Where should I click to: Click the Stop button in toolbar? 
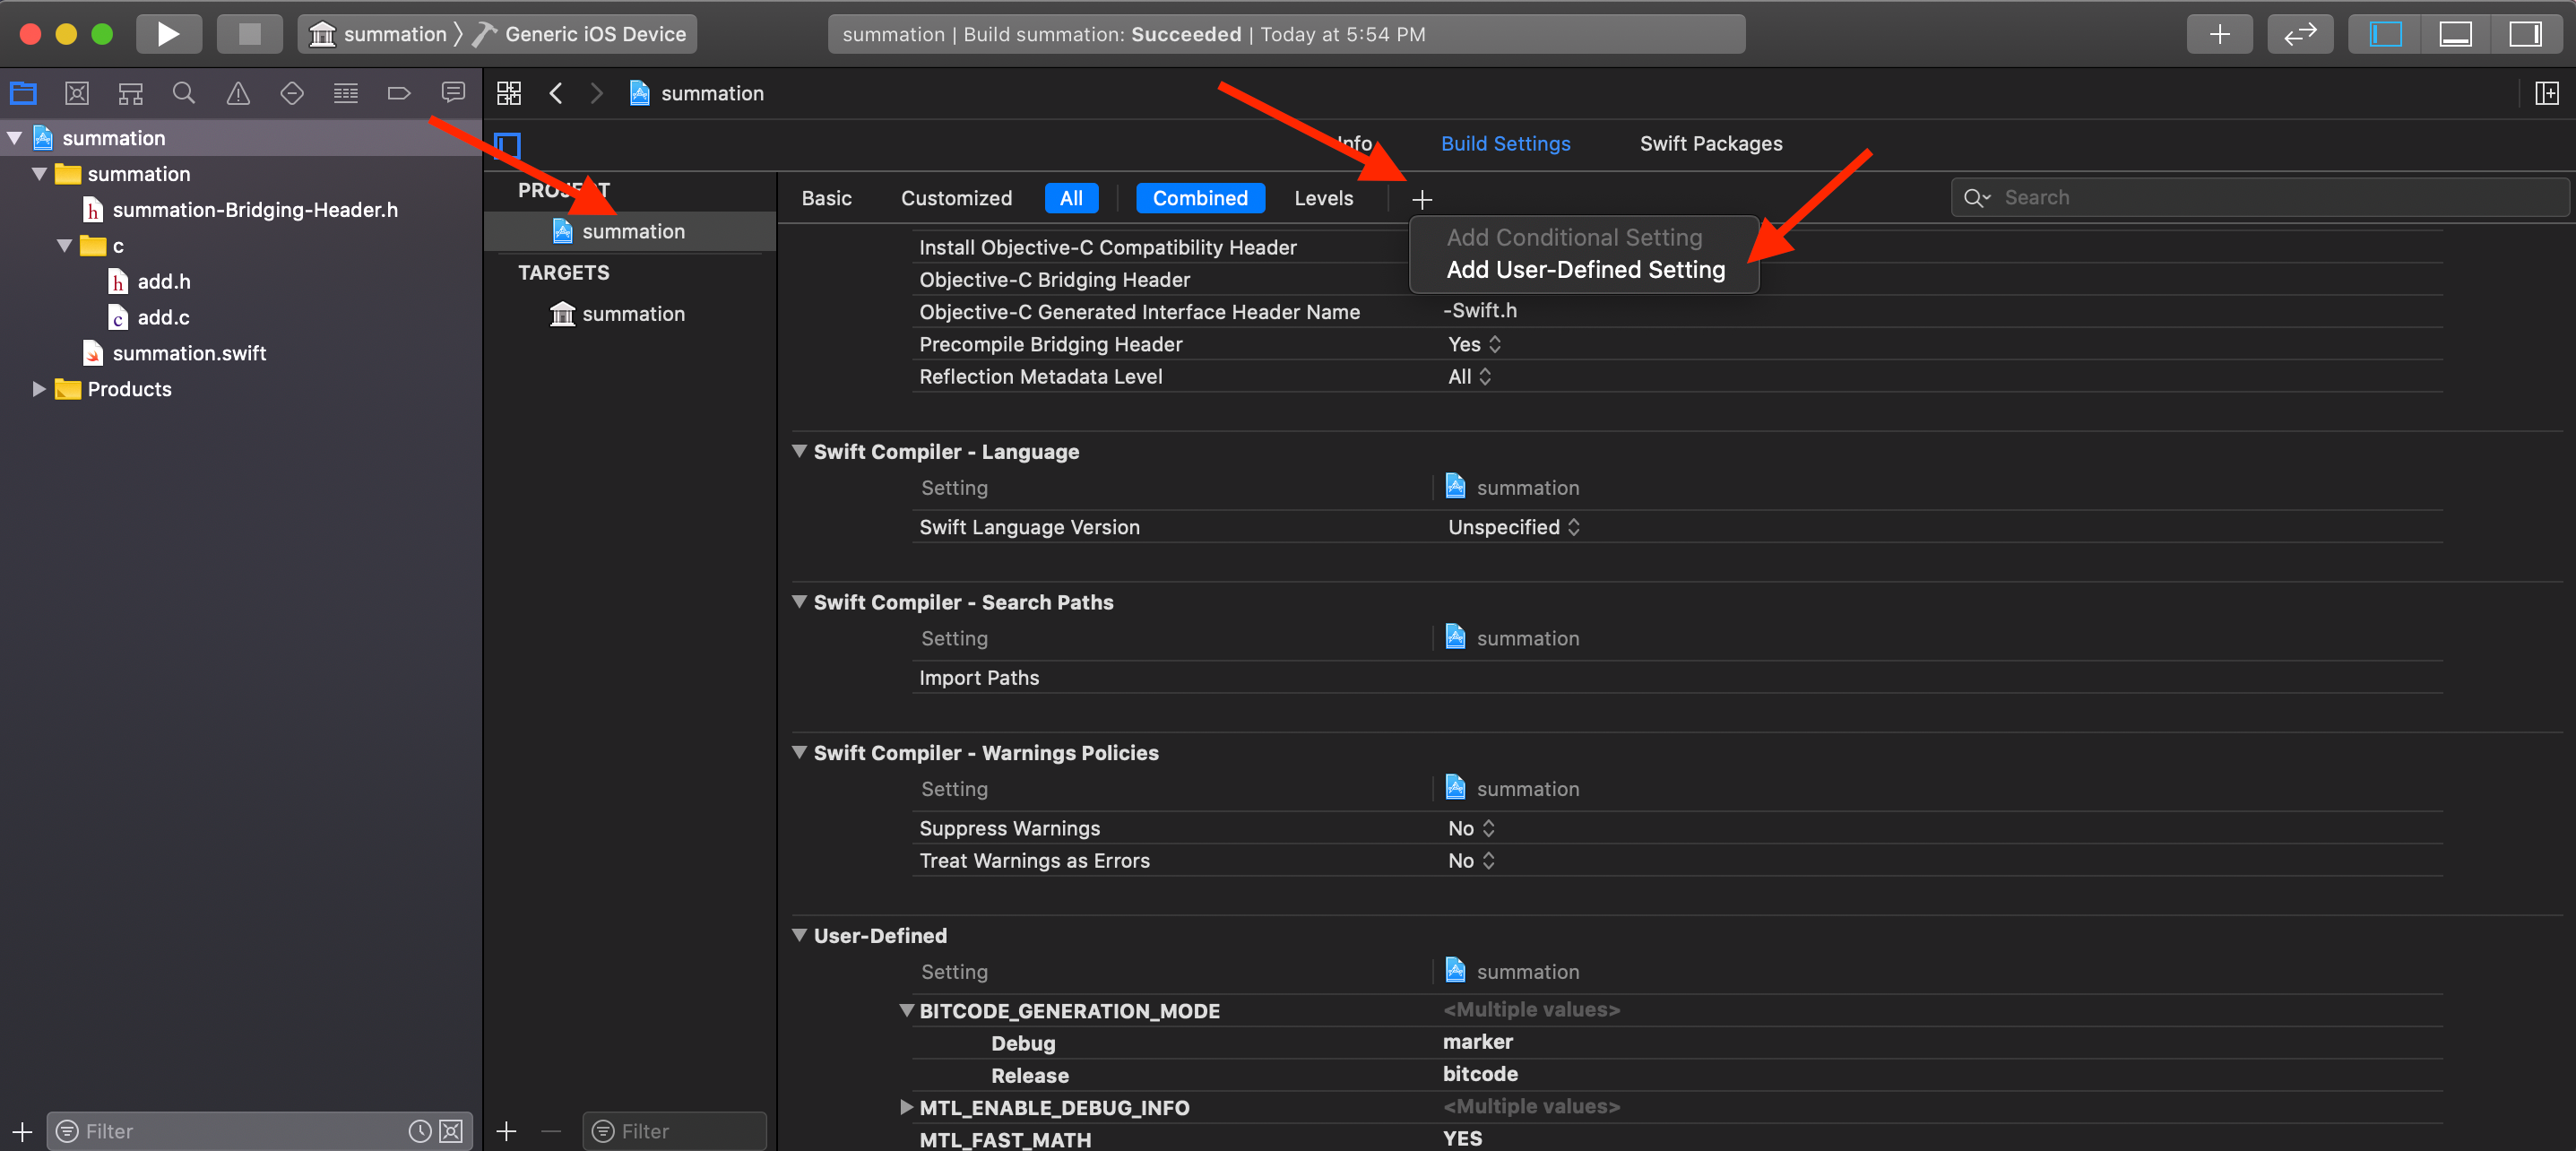pyautogui.click(x=249, y=34)
